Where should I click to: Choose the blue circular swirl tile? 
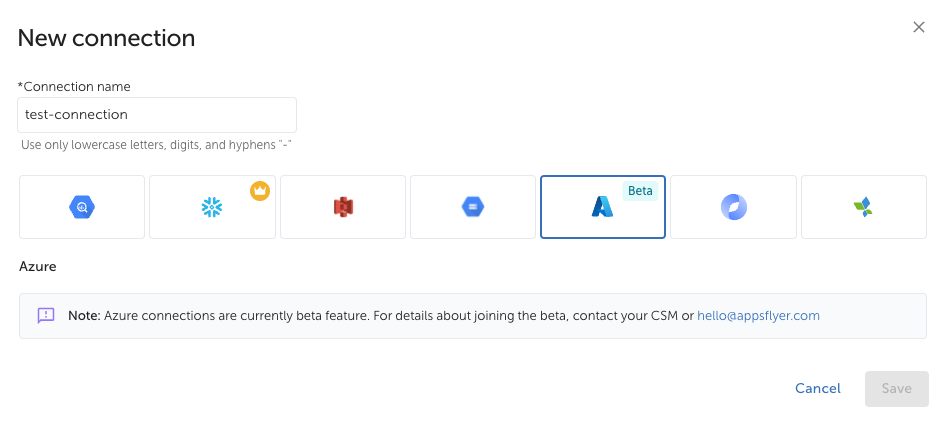pos(733,207)
